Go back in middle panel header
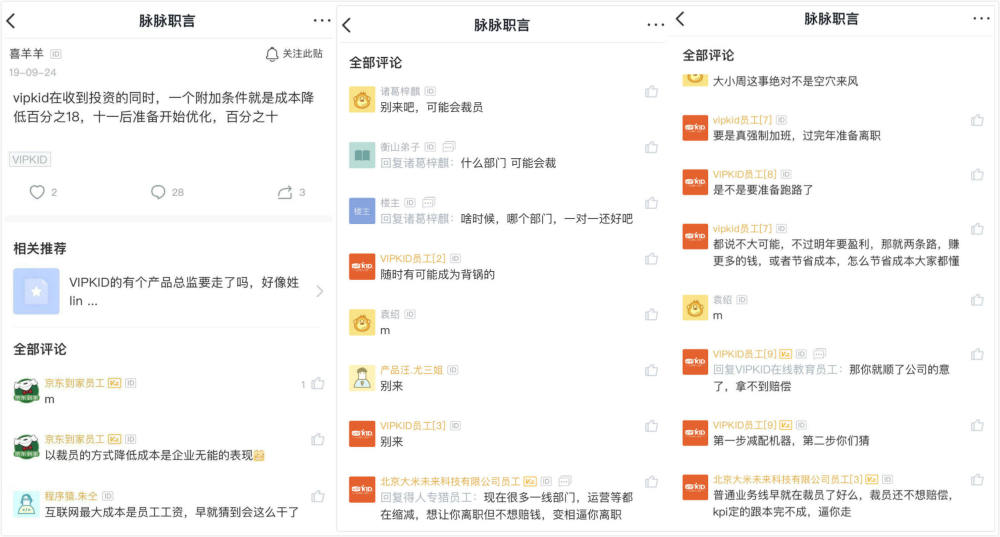 click(346, 26)
